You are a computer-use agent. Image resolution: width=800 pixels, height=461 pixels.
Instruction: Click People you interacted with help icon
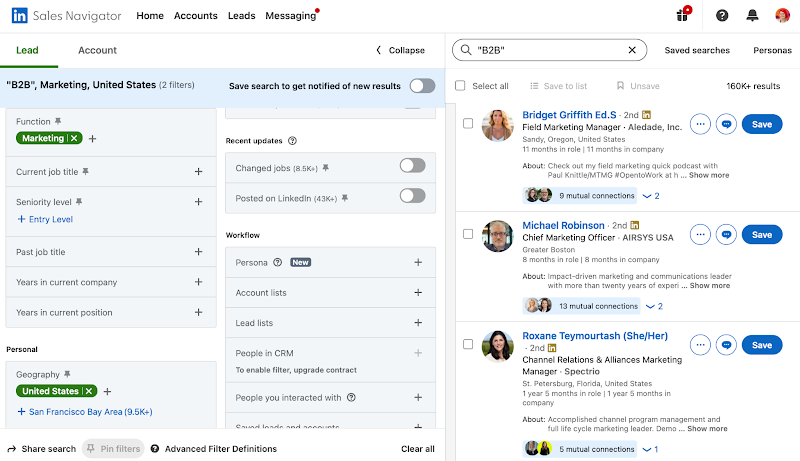click(351, 397)
